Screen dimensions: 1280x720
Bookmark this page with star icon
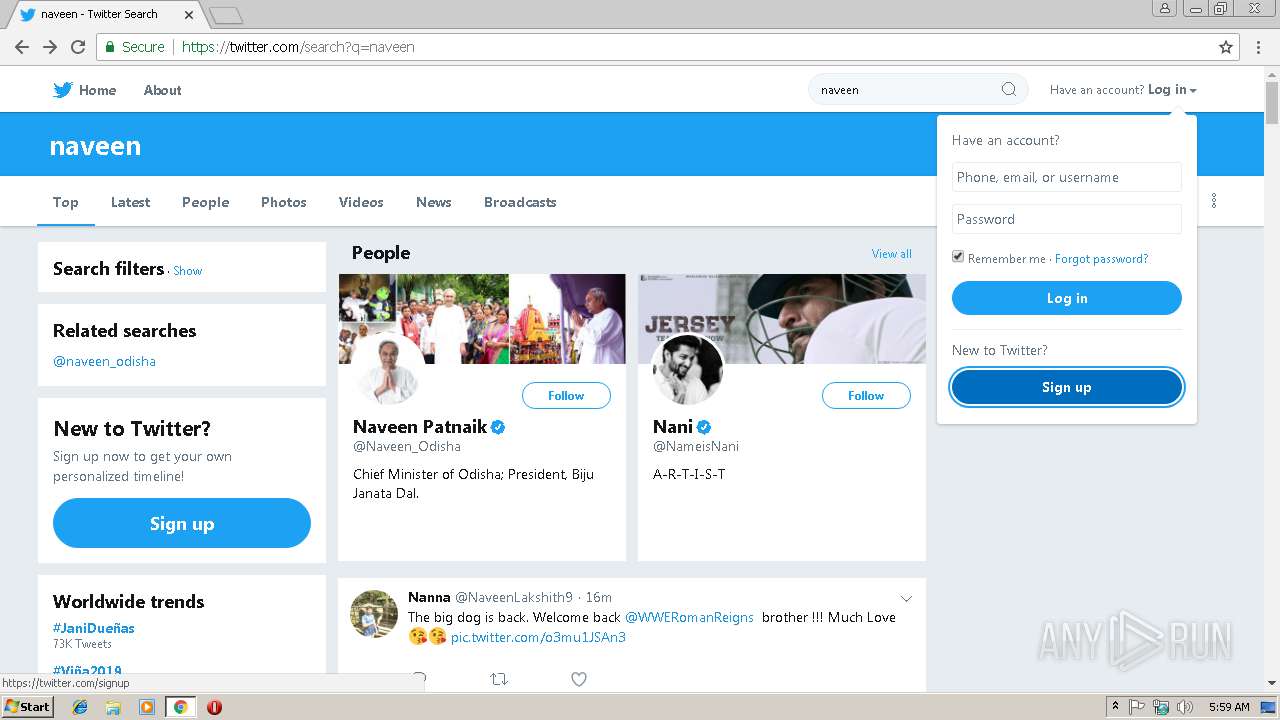pyautogui.click(x=1226, y=47)
